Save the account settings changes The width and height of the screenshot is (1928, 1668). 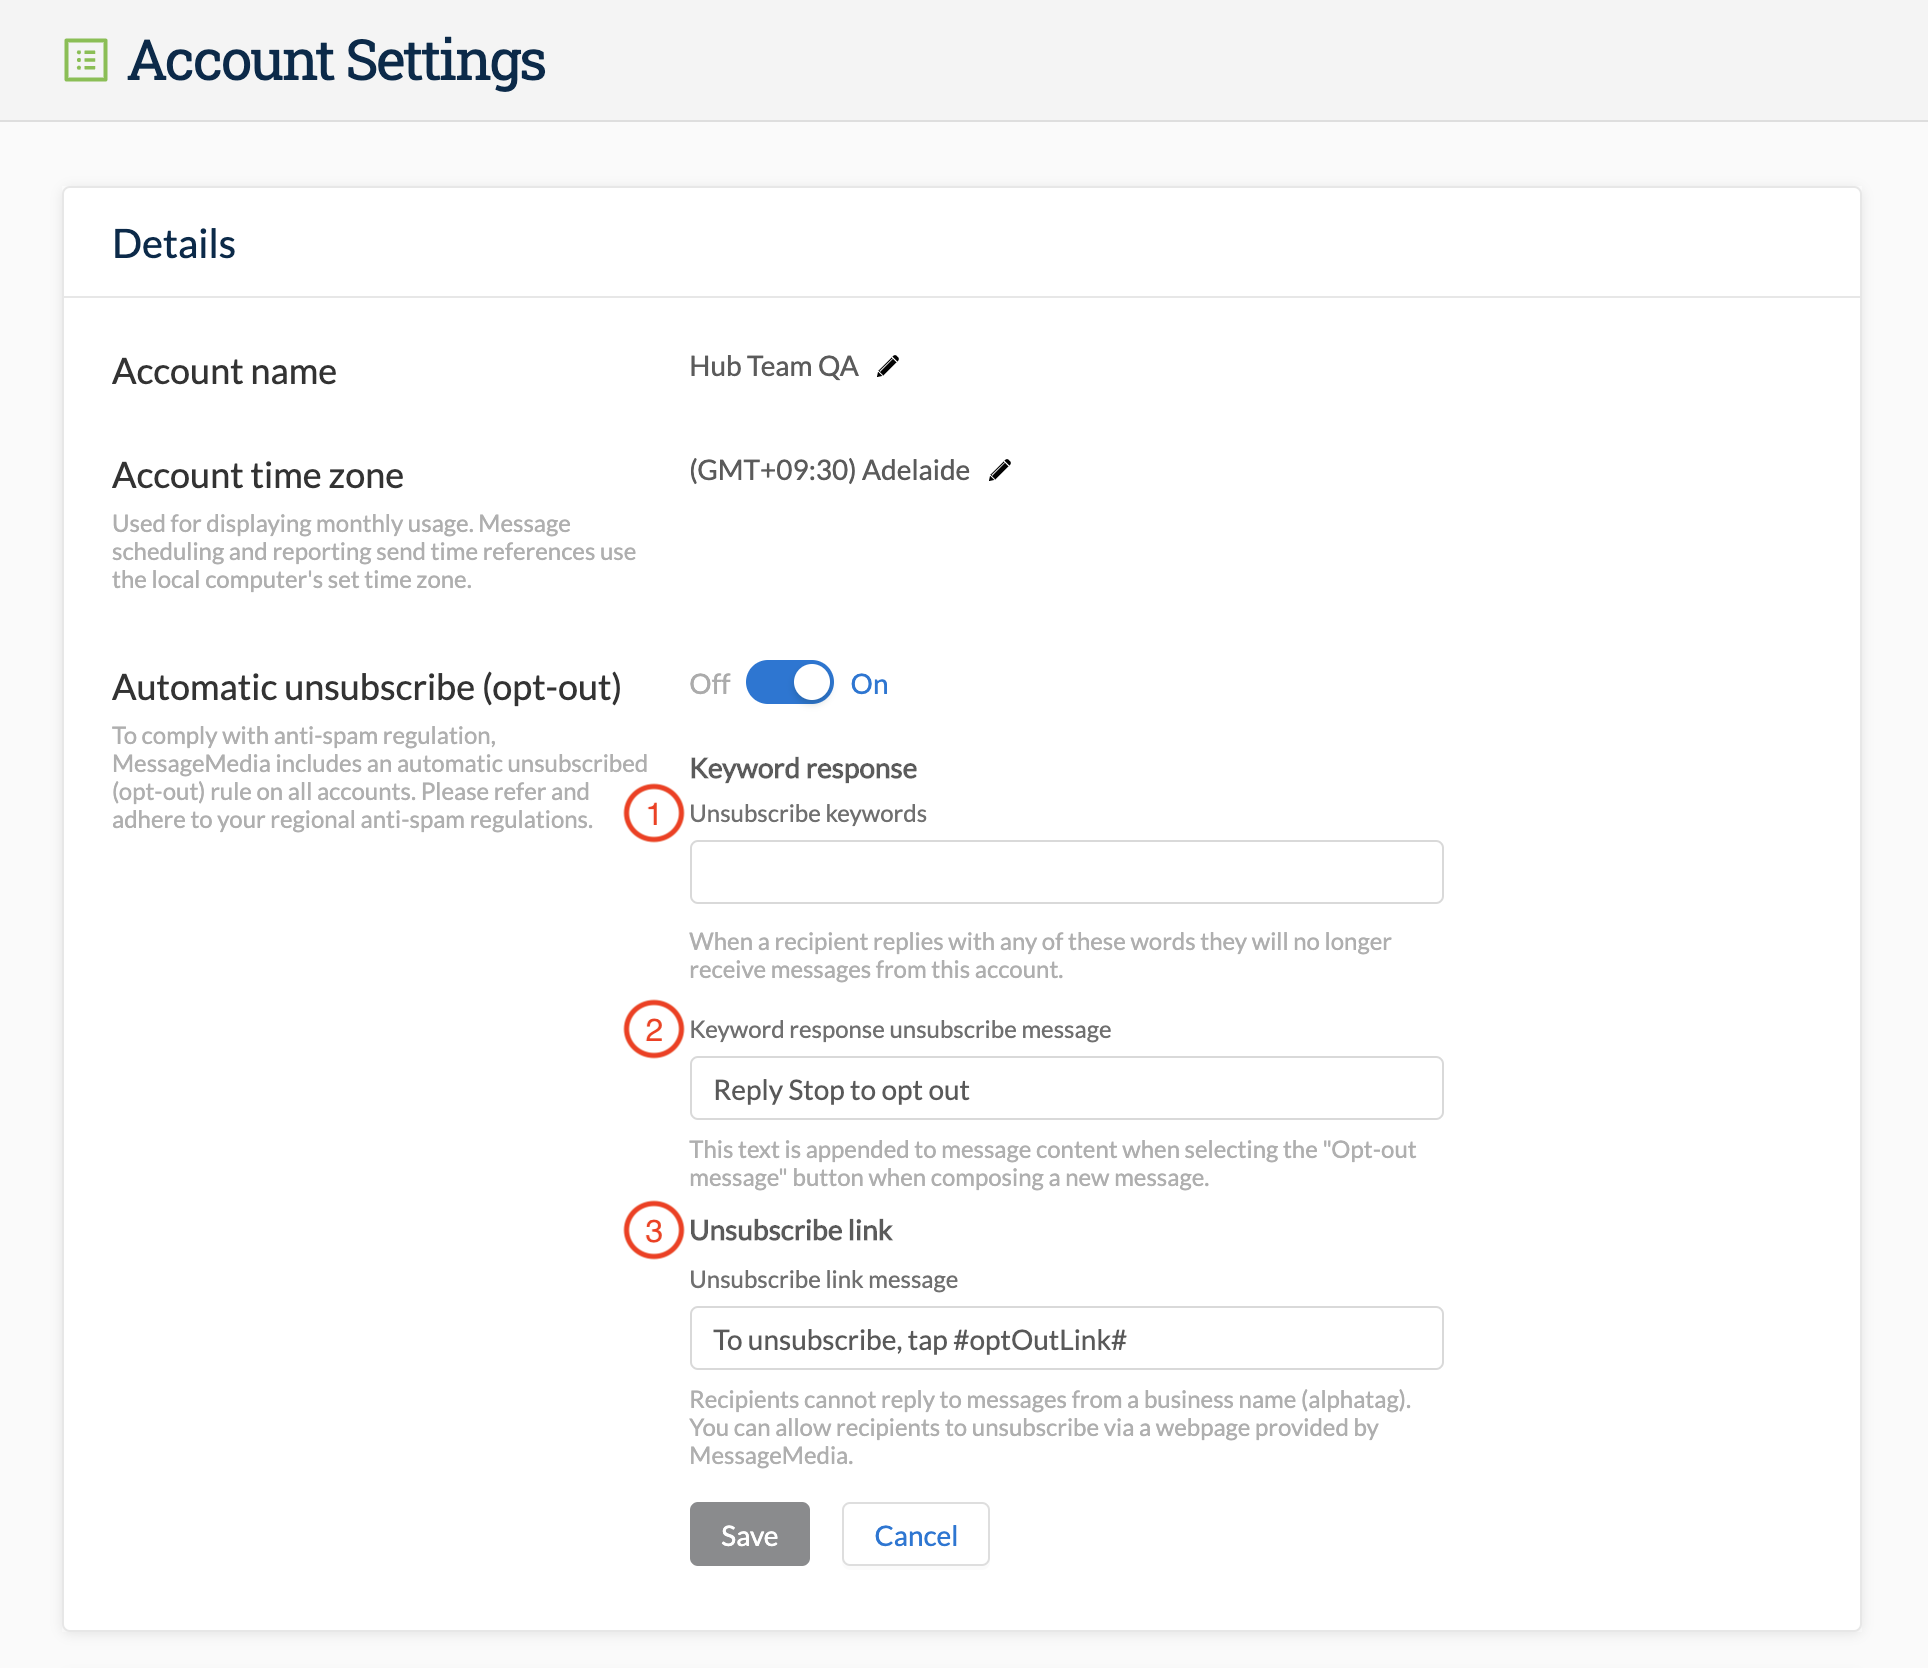[748, 1534]
